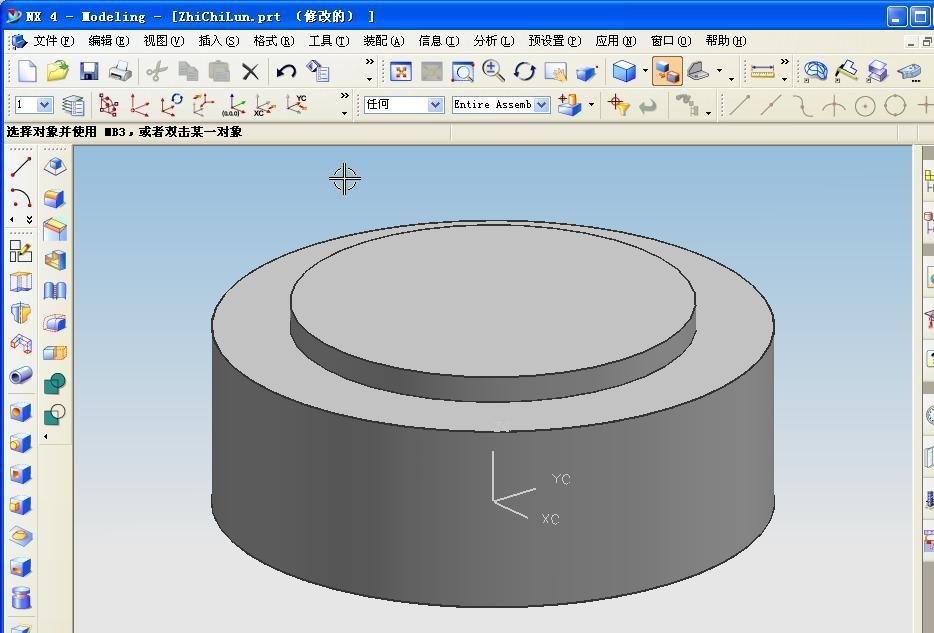Click the Undo arrow icon
This screenshot has width=934, height=633.
(x=286, y=71)
